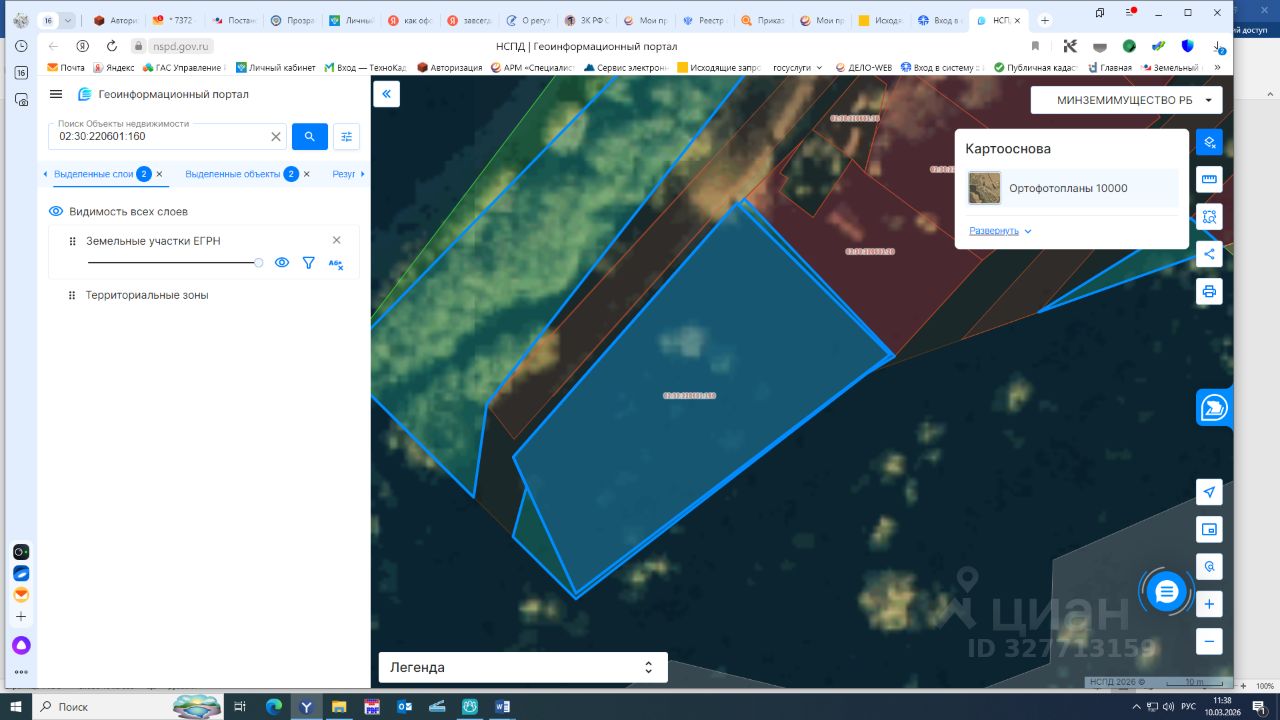1280x720 pixels.
Task: Open the filter for Земельные участки ЕГРН
Action: (309, 263)
